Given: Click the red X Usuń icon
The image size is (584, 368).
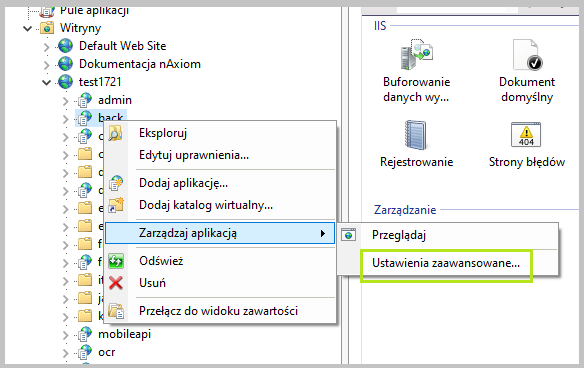Looking at the screenshot, I should pyautogui.click(x=116, y=283).
